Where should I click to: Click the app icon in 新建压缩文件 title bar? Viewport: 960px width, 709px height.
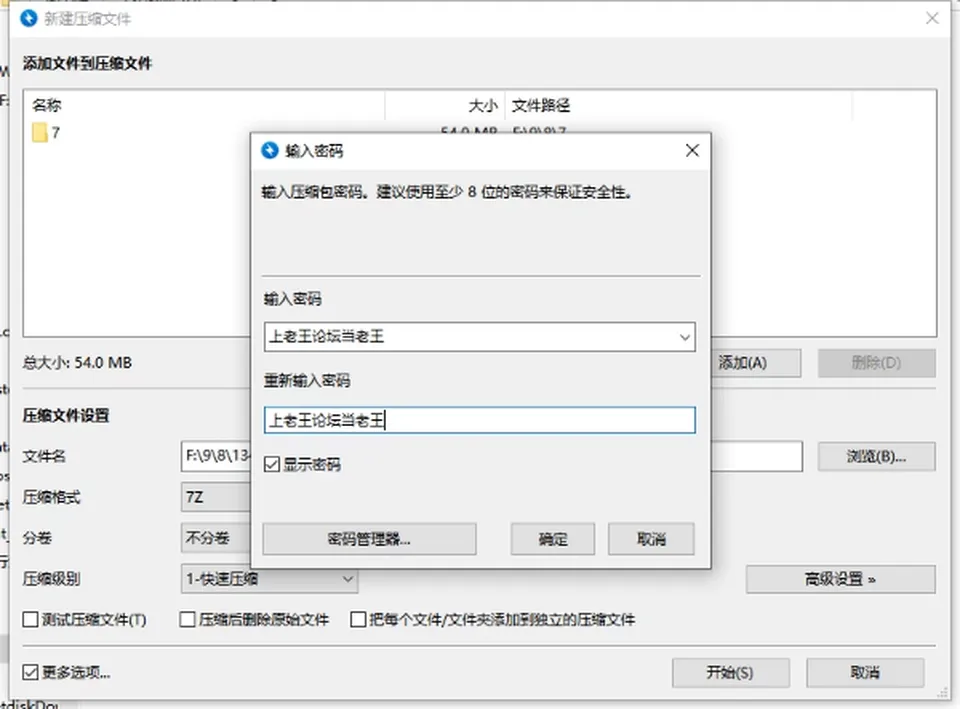point(29,18)
